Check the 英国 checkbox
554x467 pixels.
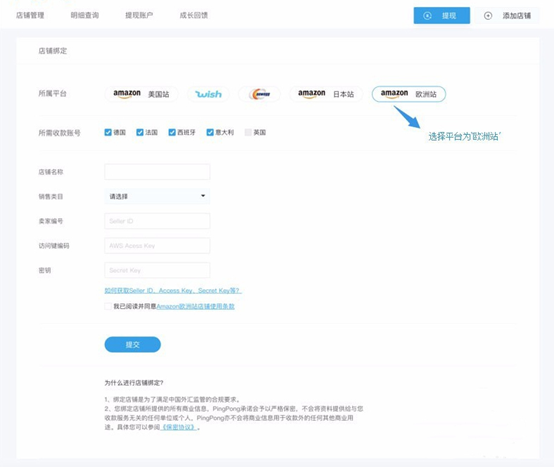coord(248,132)
